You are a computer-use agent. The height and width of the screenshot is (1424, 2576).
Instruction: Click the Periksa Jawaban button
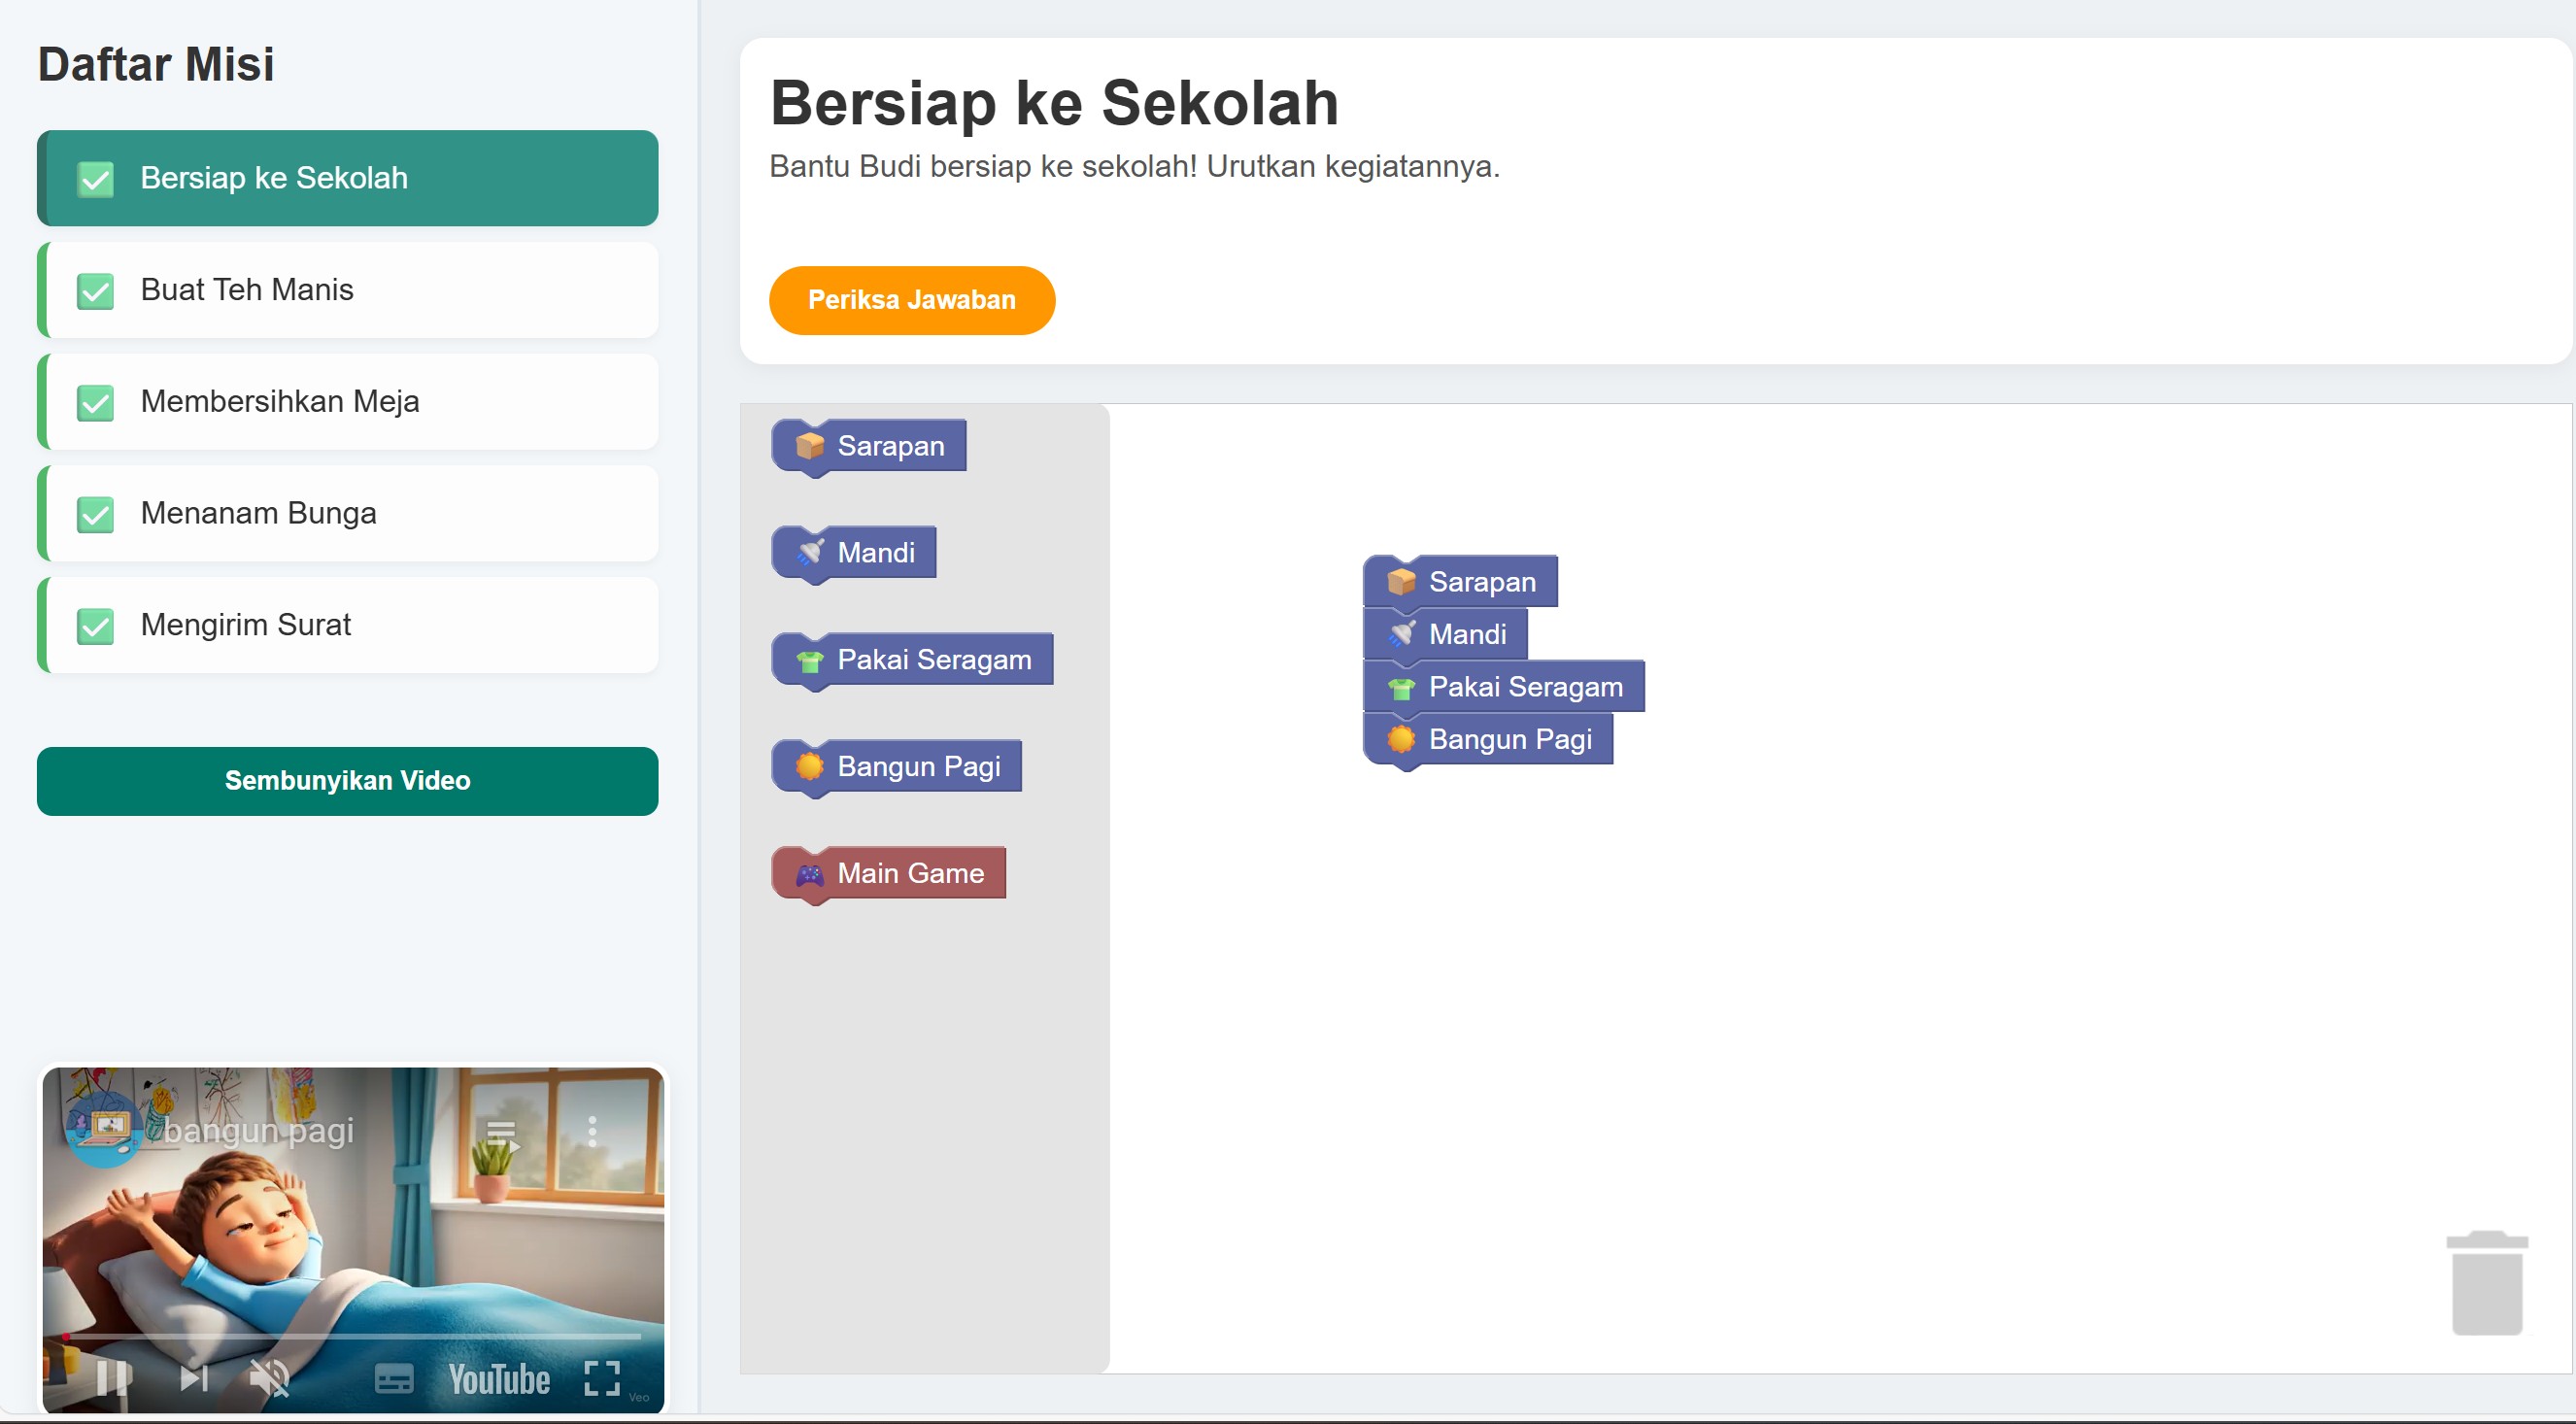point(911,300)
